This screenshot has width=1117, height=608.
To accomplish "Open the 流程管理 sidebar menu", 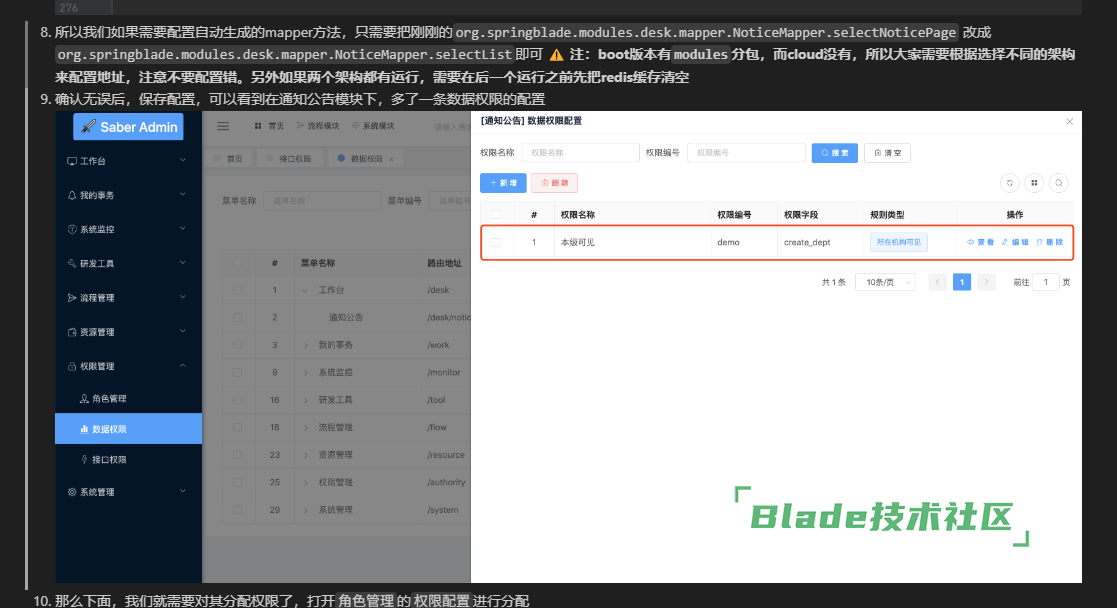I will tap(128, 298).
